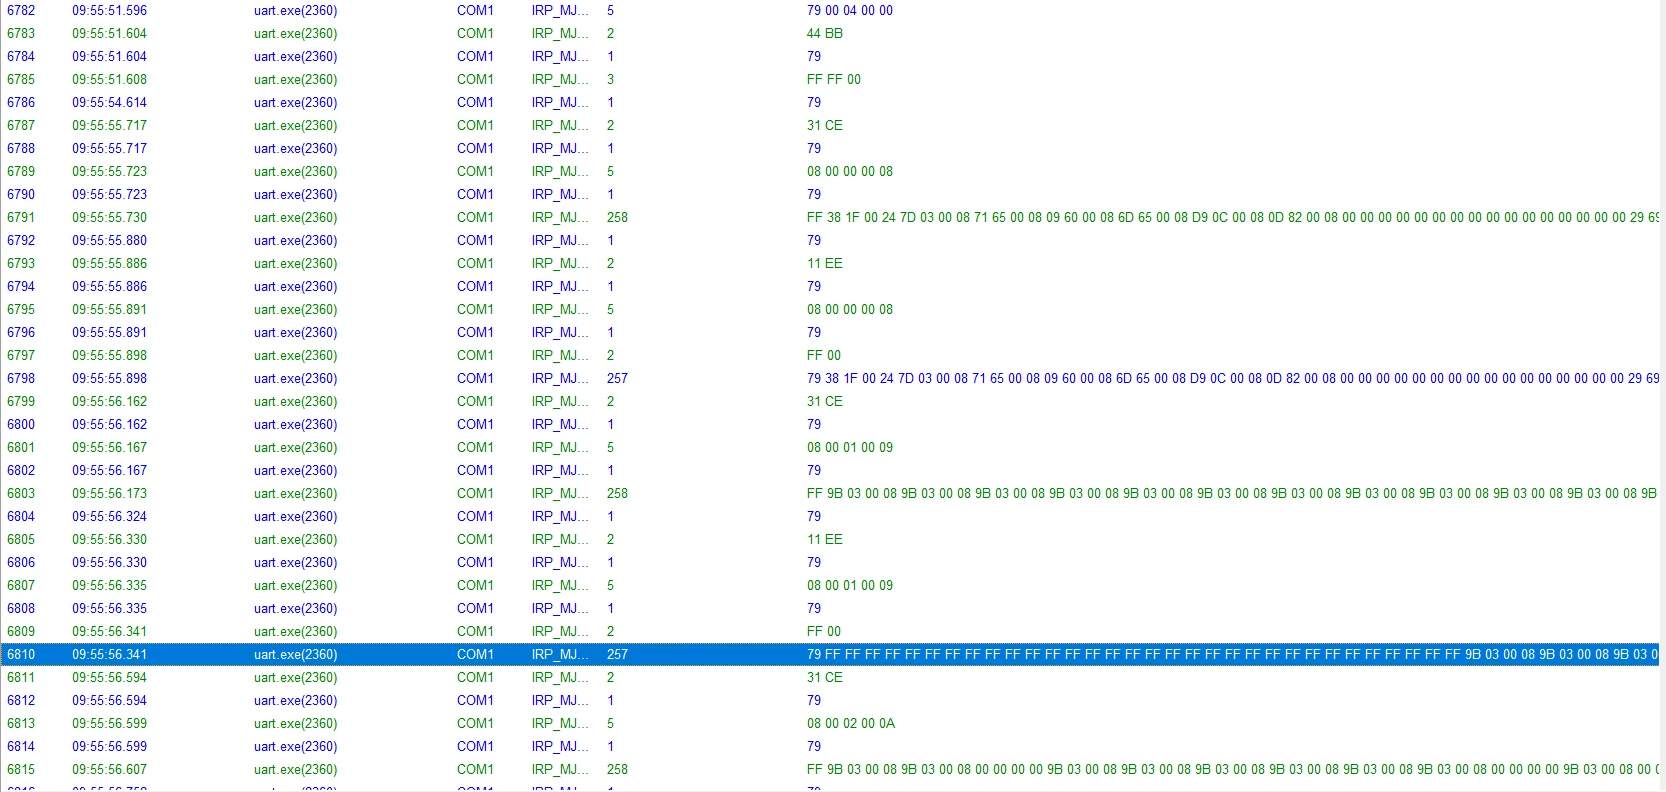Viewport: 1666px width, 792px height.
Task: Click data '31 CE' in row 6811
Action: pyautogui.click(x=825, y=678)
